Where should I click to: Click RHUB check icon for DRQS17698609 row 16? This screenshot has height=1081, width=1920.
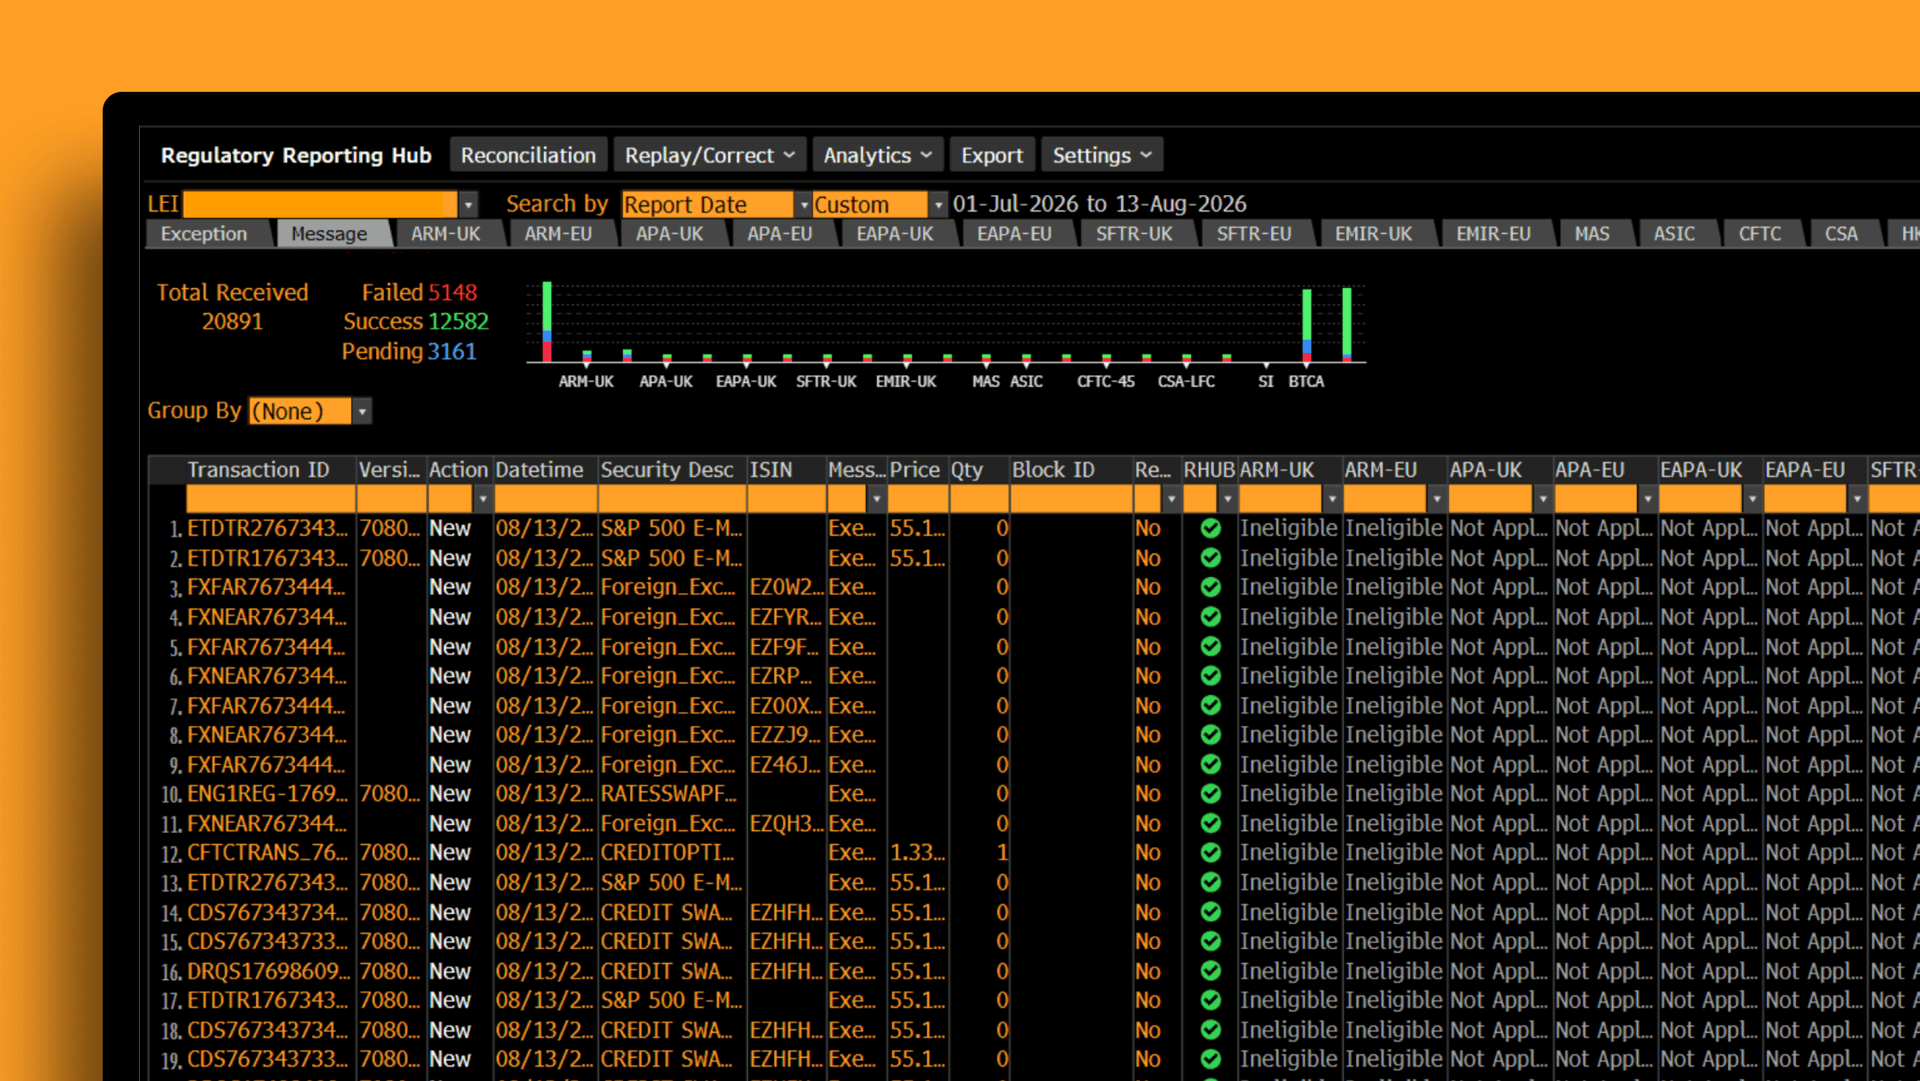[1210, 972]
